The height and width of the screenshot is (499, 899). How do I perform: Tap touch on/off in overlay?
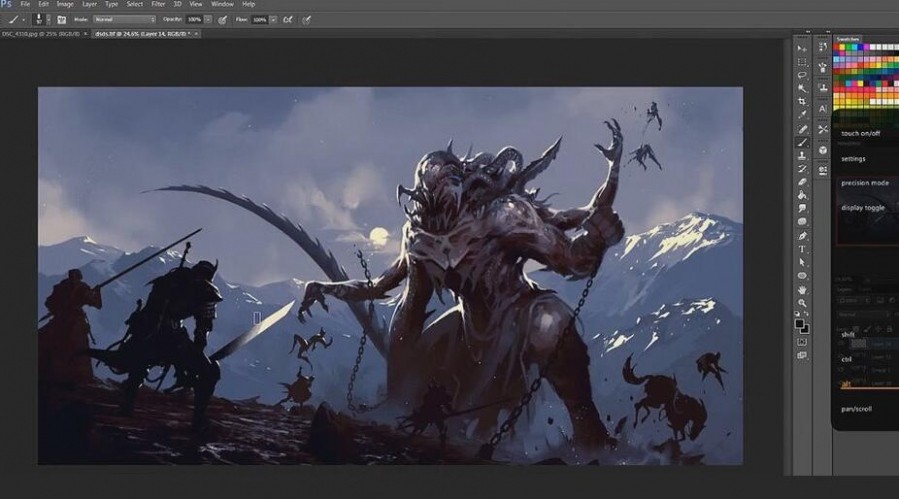click(x=861, y=133)
